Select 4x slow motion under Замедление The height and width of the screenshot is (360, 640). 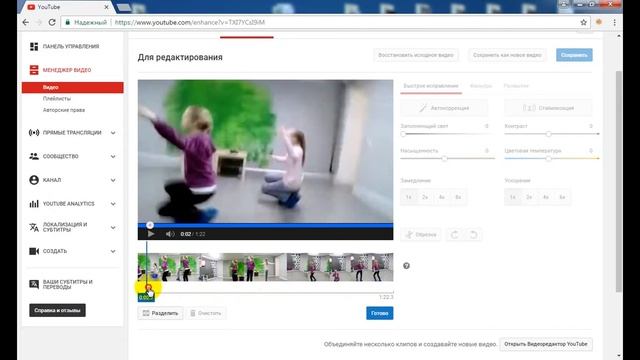click(442, 197)
